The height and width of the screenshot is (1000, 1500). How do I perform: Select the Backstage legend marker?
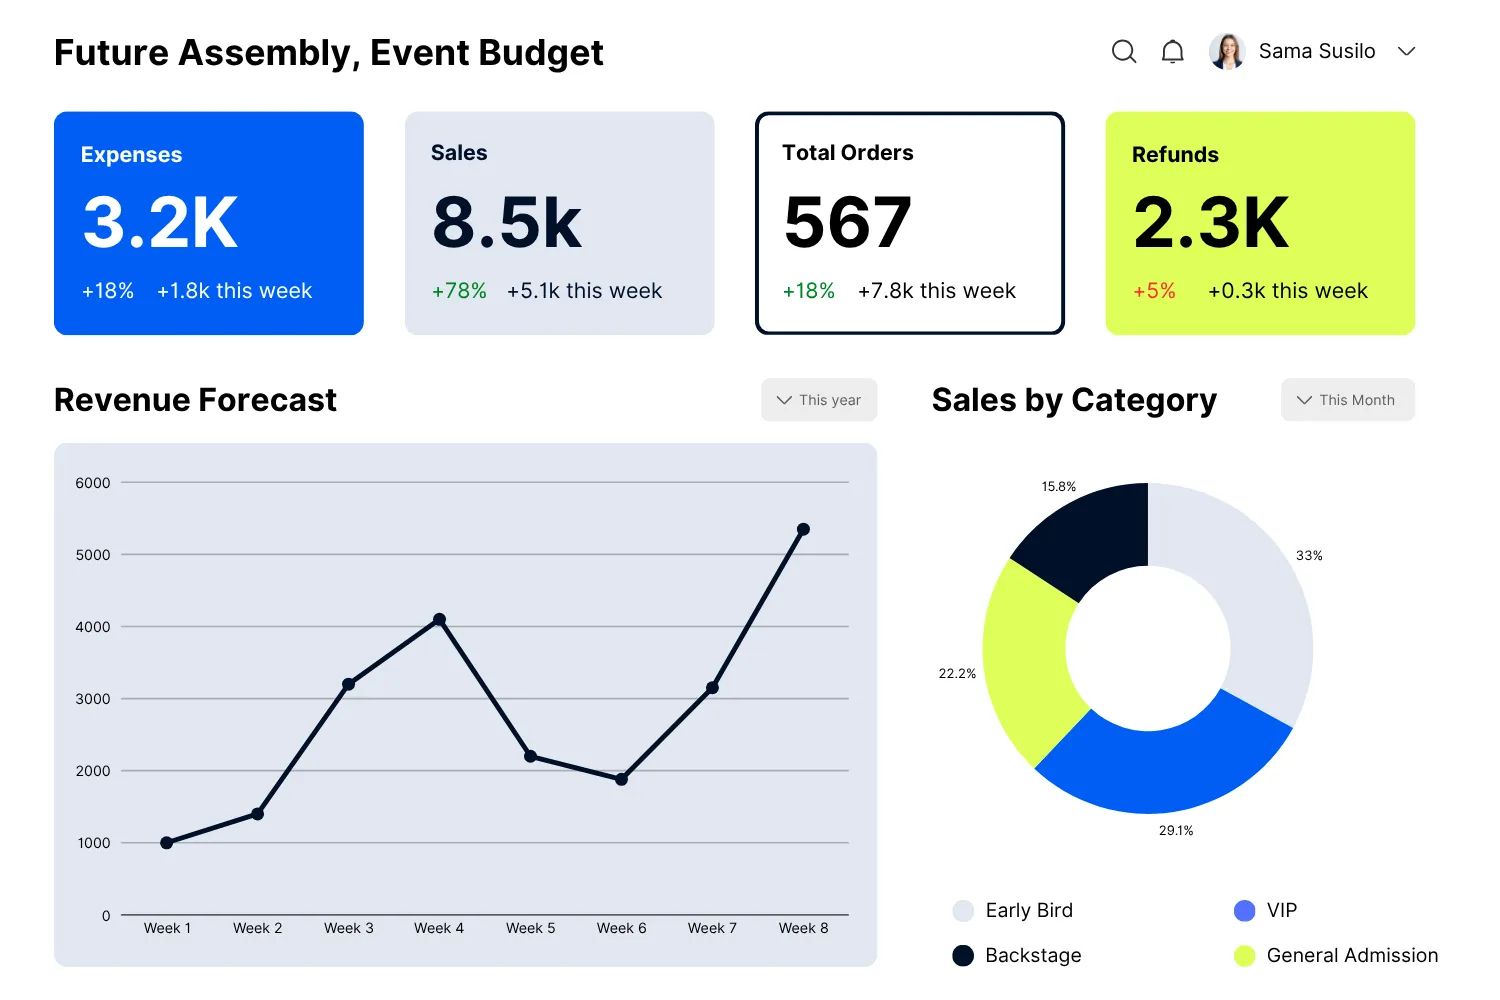962,955
